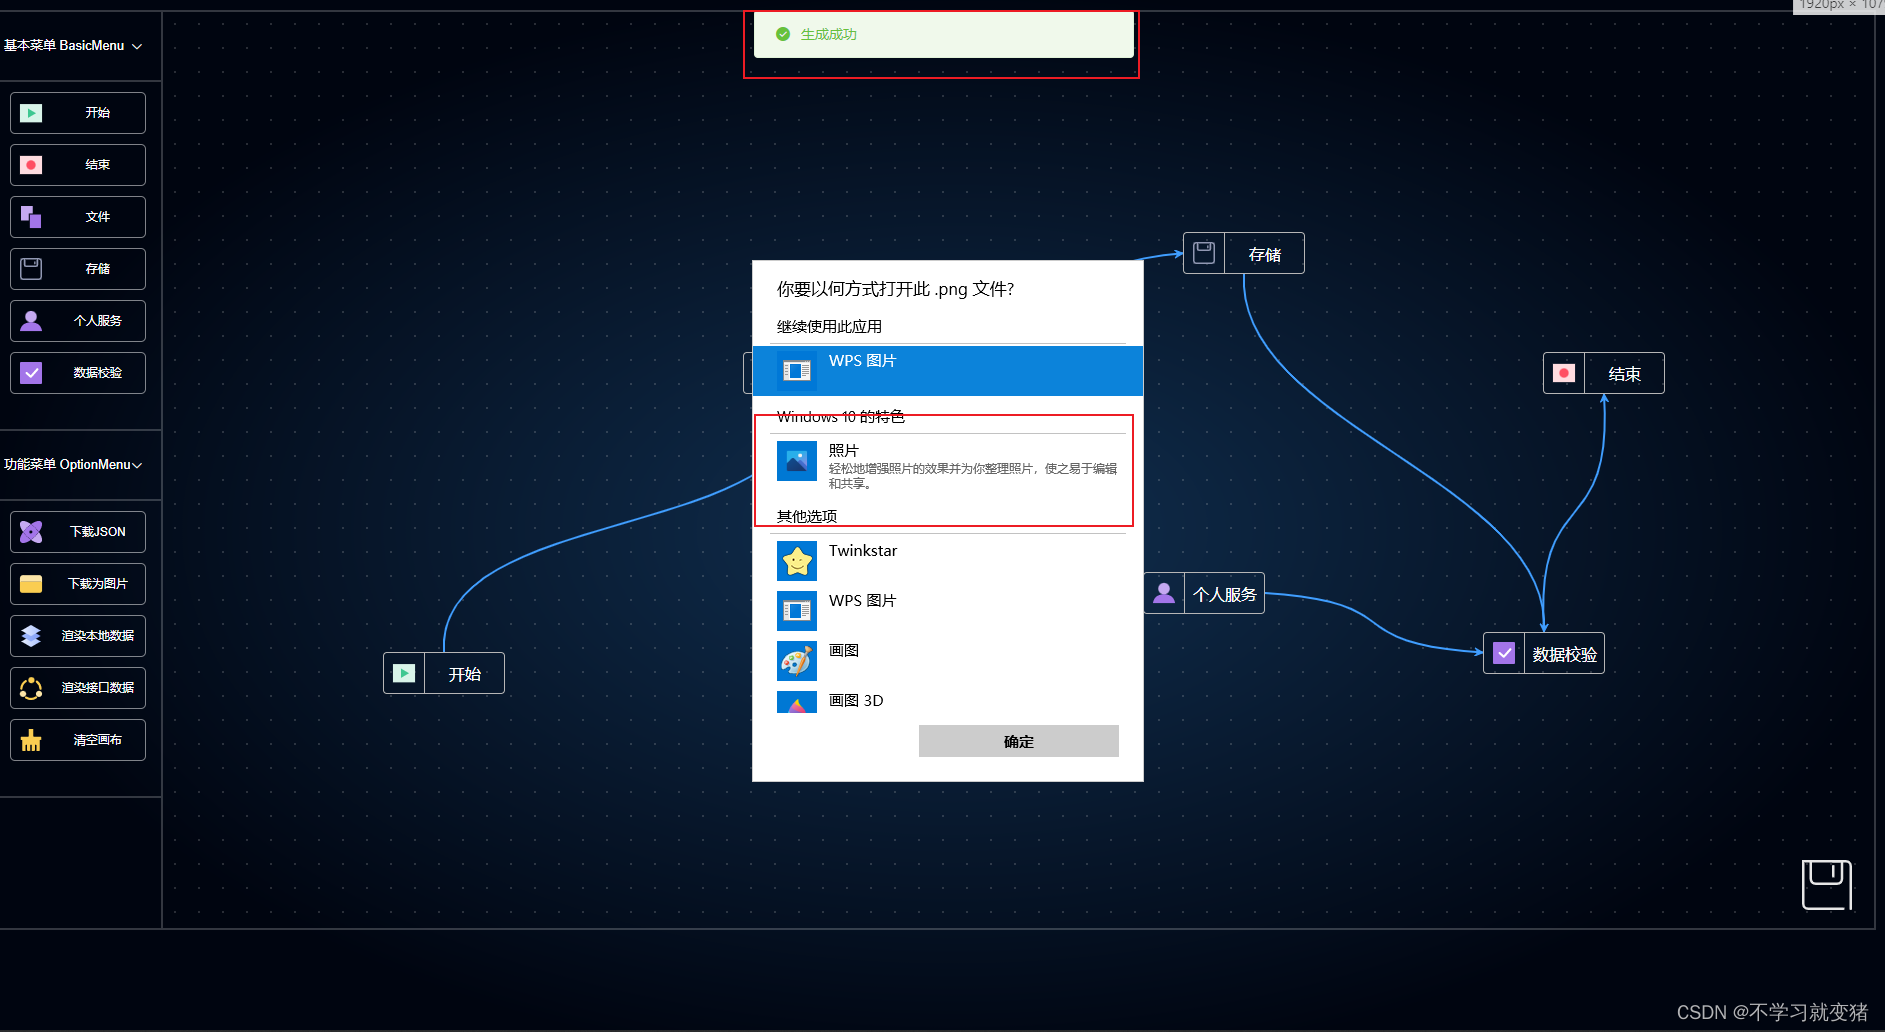
Task: Select the 开始 node label on canvas
Action: click(x=465, y=675)
